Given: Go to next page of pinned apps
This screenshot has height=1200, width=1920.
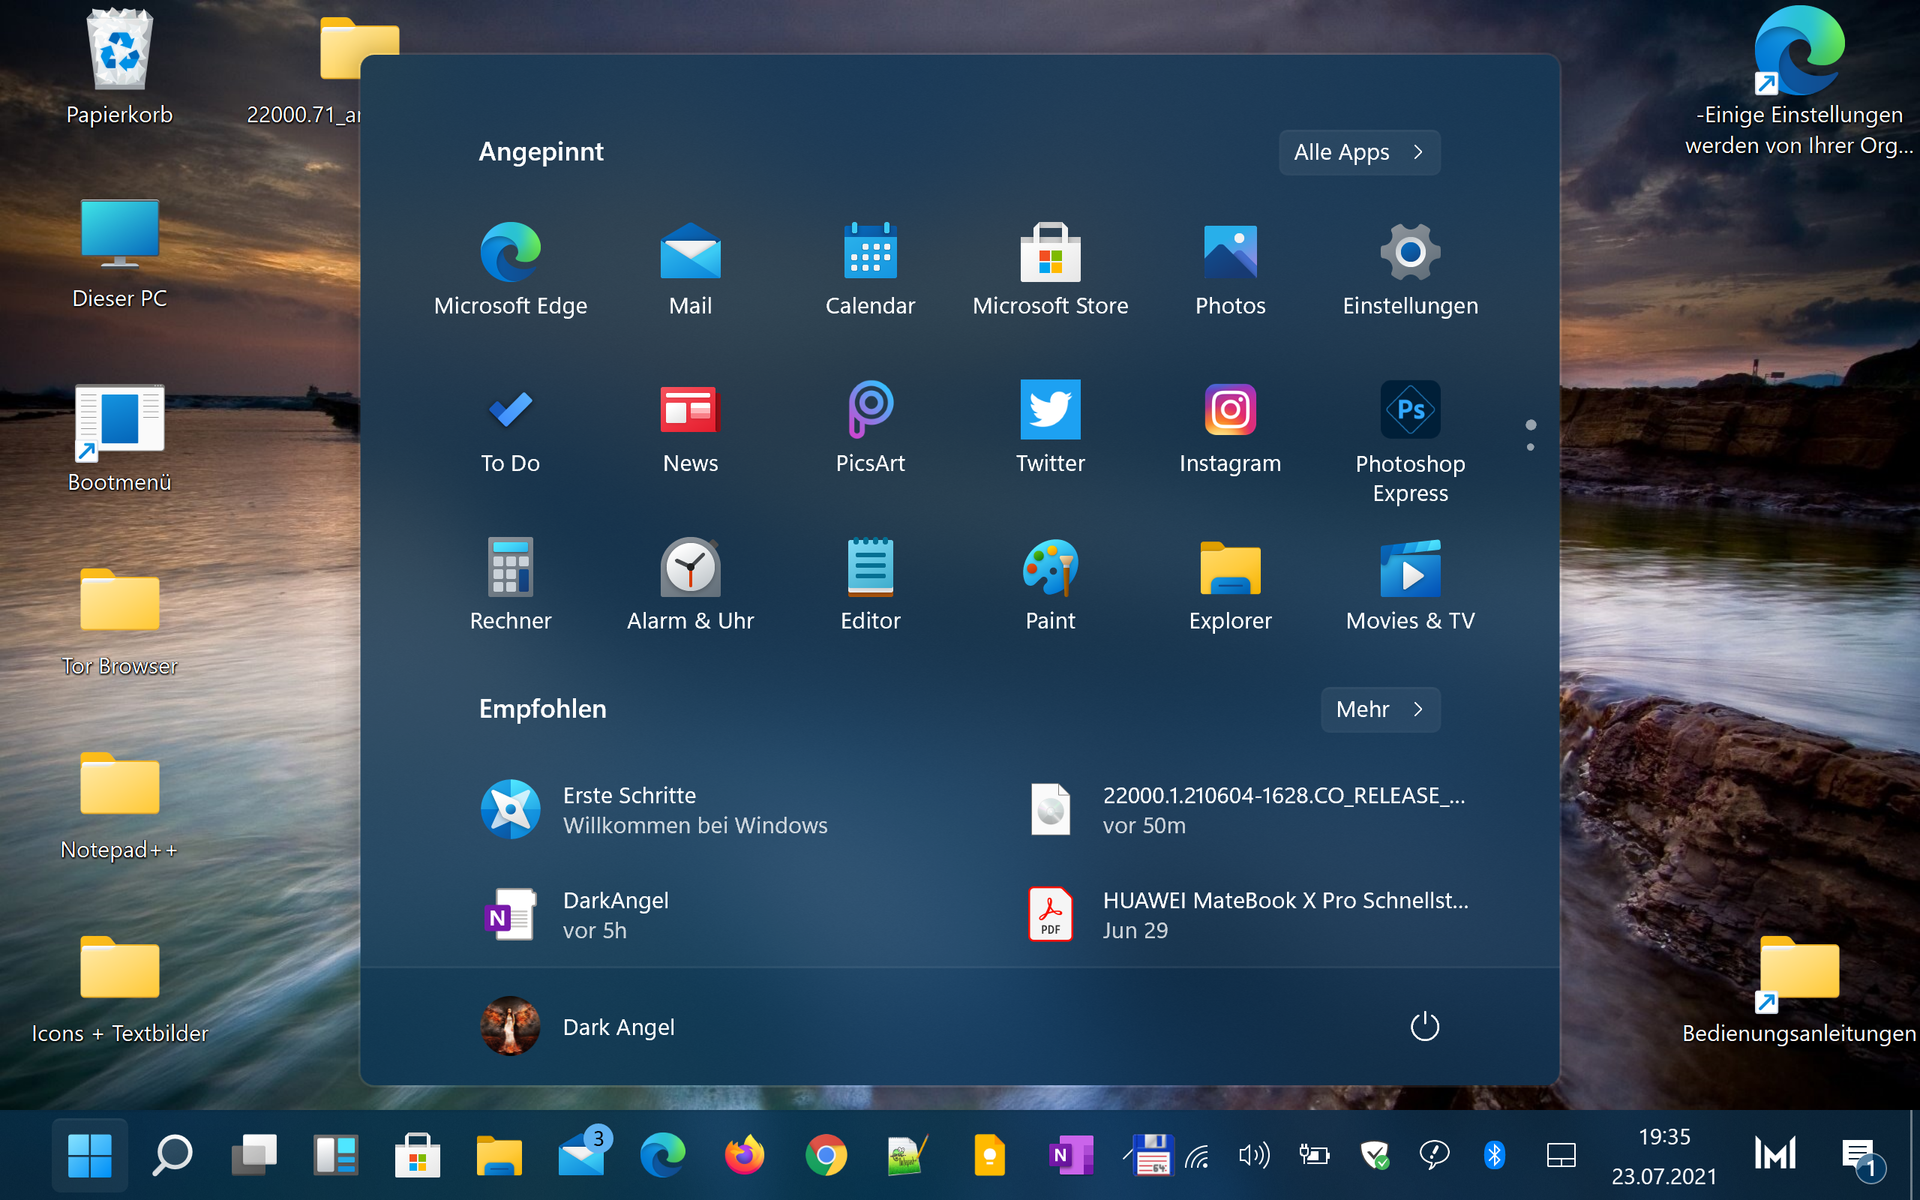Looking at the screenshot, I should pyautogui.click(x=1530, y=447).
